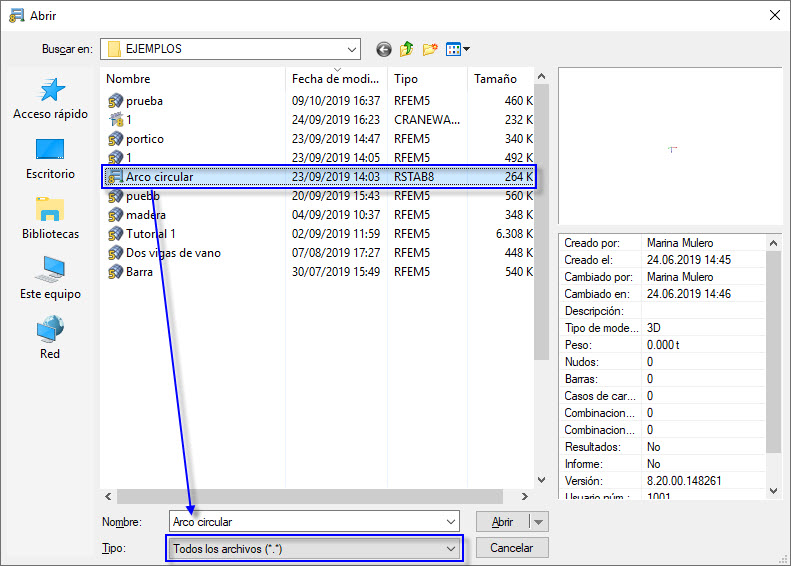The height and width of the screenshot is (566, 791).
Task: Open Red network location
Action: (x=50, y=338)
